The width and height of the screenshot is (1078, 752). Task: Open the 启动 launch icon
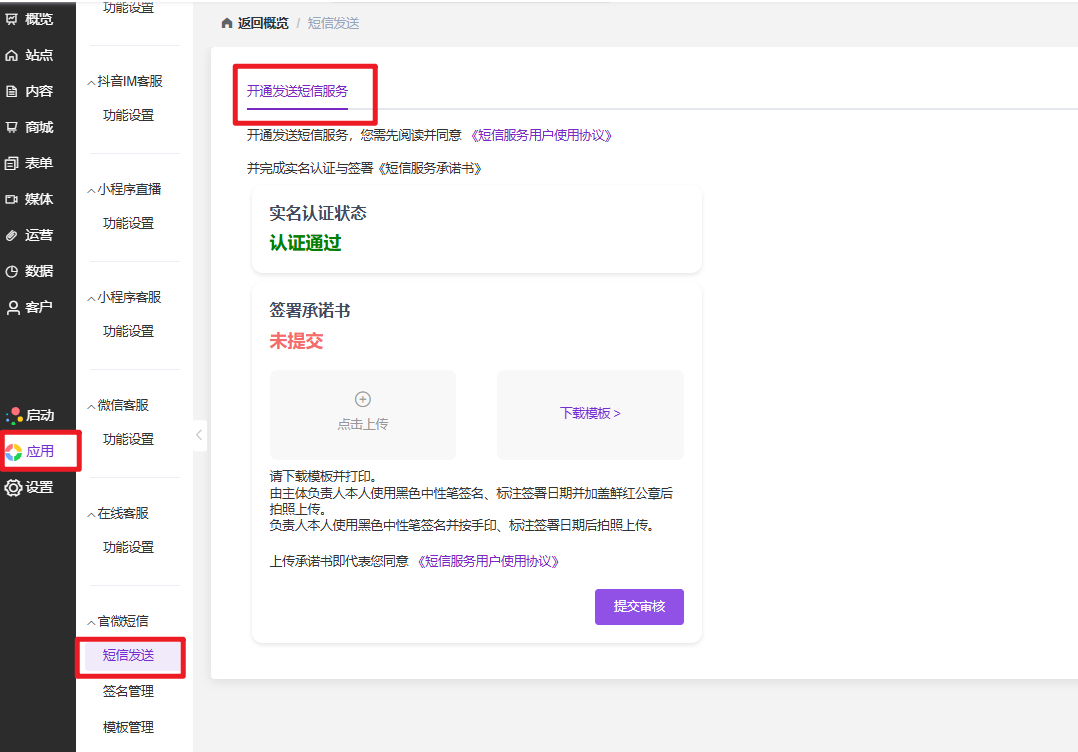pyautogui.click(x=13, y=415)
